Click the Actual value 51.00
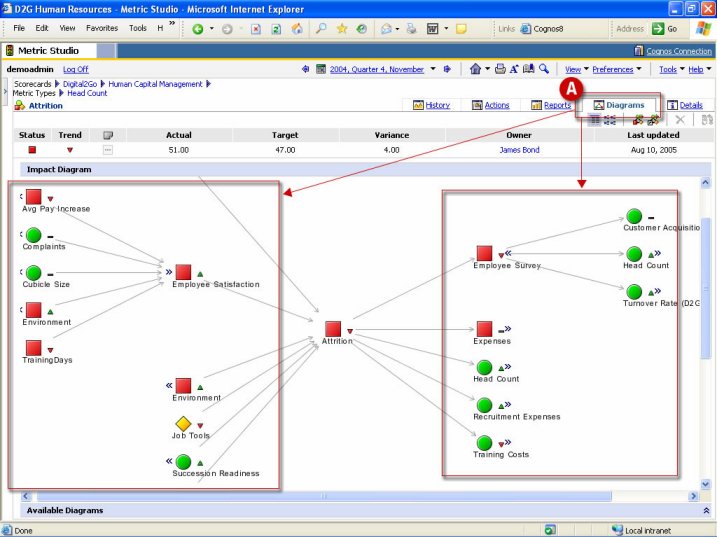The height and width of the screenshot is (537, 717). click(x=178, y=150)
